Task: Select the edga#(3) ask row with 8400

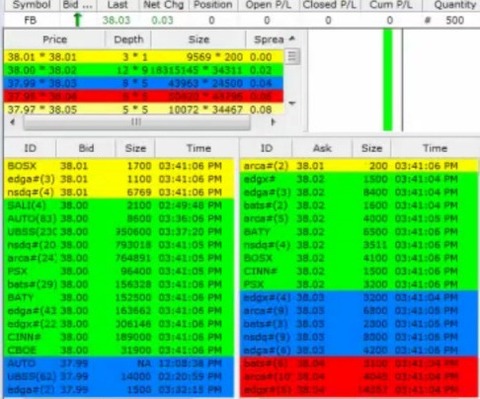Action: [x=359, y=192]
